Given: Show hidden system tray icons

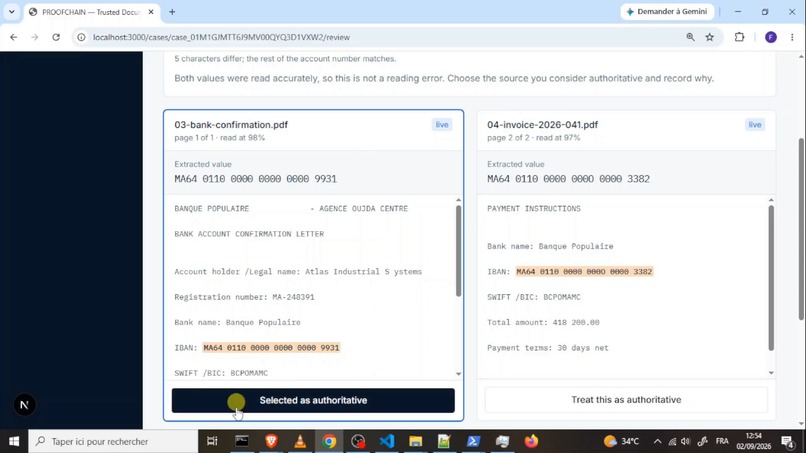Looking at the screenshot, I should [x=657, y=441].
